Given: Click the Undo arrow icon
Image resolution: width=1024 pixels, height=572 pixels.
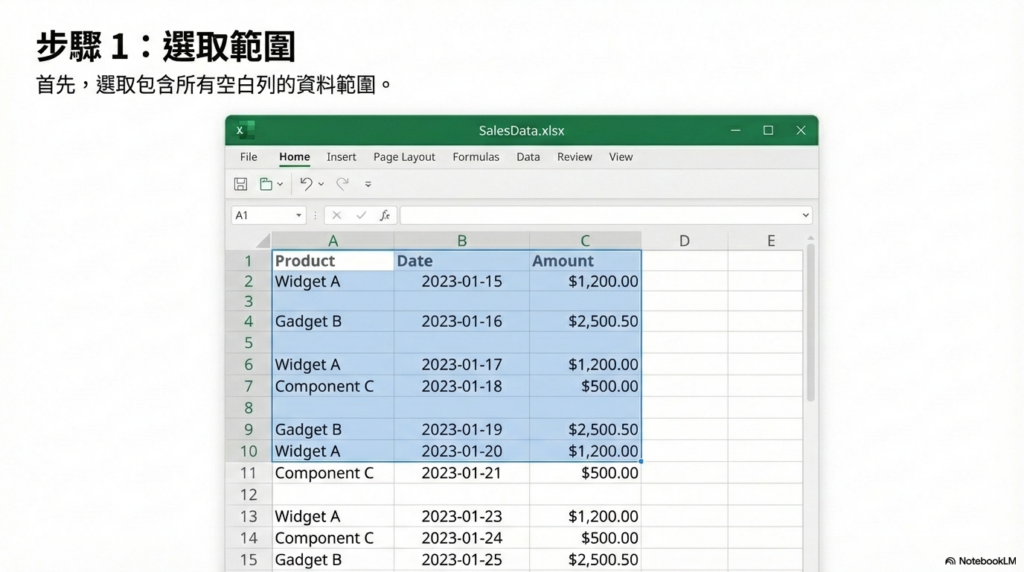Looking at the screenshot, I should pyautogui.click(x=306, y=184).
